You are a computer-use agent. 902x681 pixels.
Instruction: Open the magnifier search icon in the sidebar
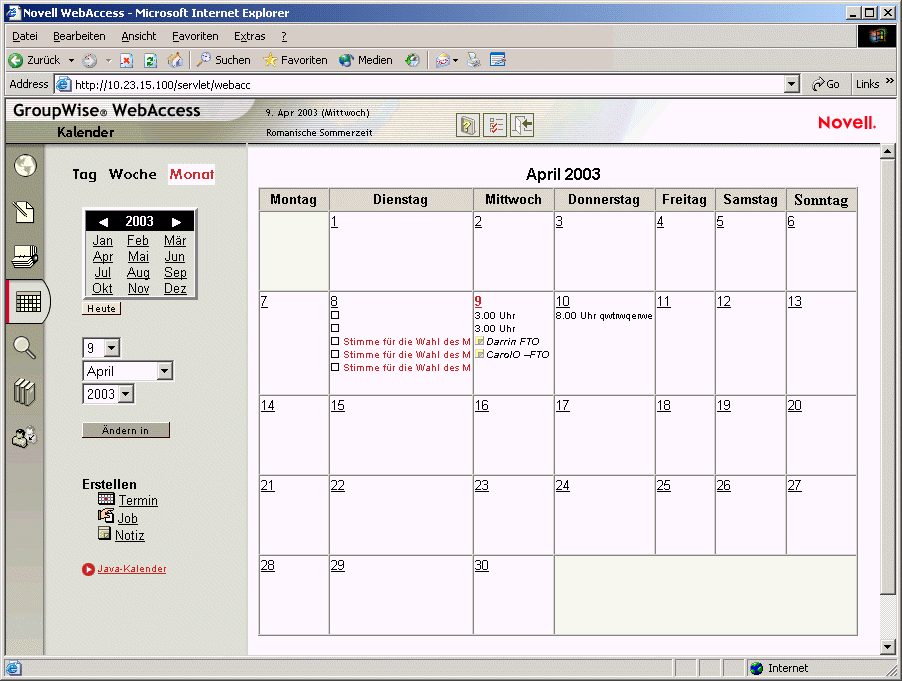click(x=24, y=347)
